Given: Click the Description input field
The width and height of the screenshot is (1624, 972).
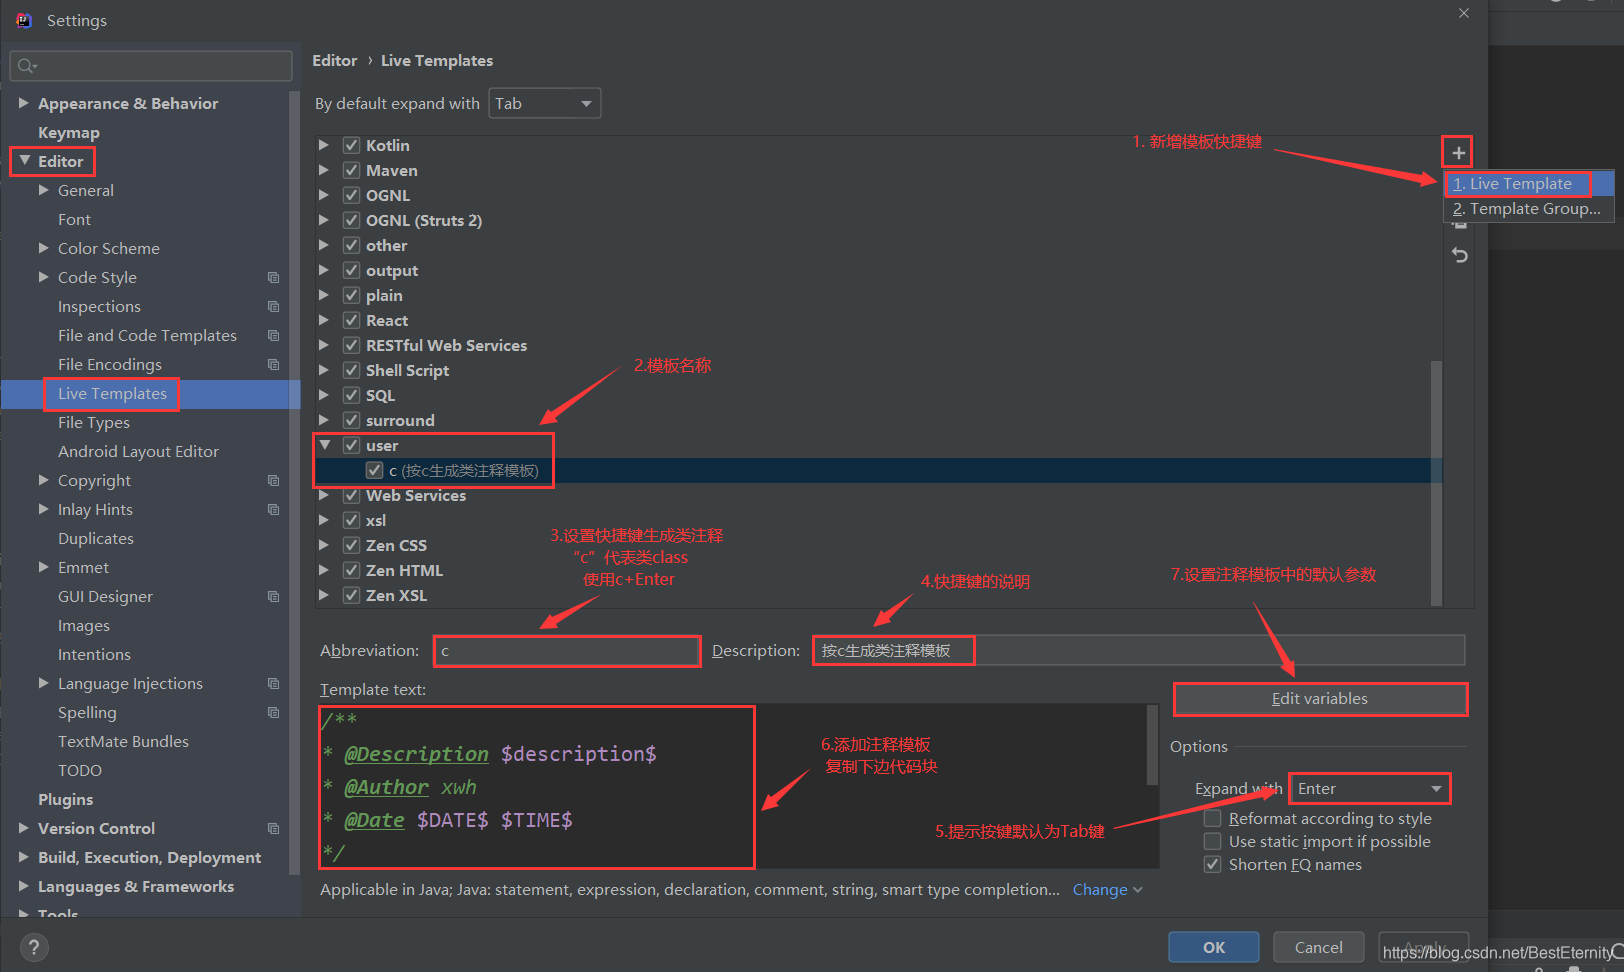Looking at the screenshot, I should pos(1139,650).
